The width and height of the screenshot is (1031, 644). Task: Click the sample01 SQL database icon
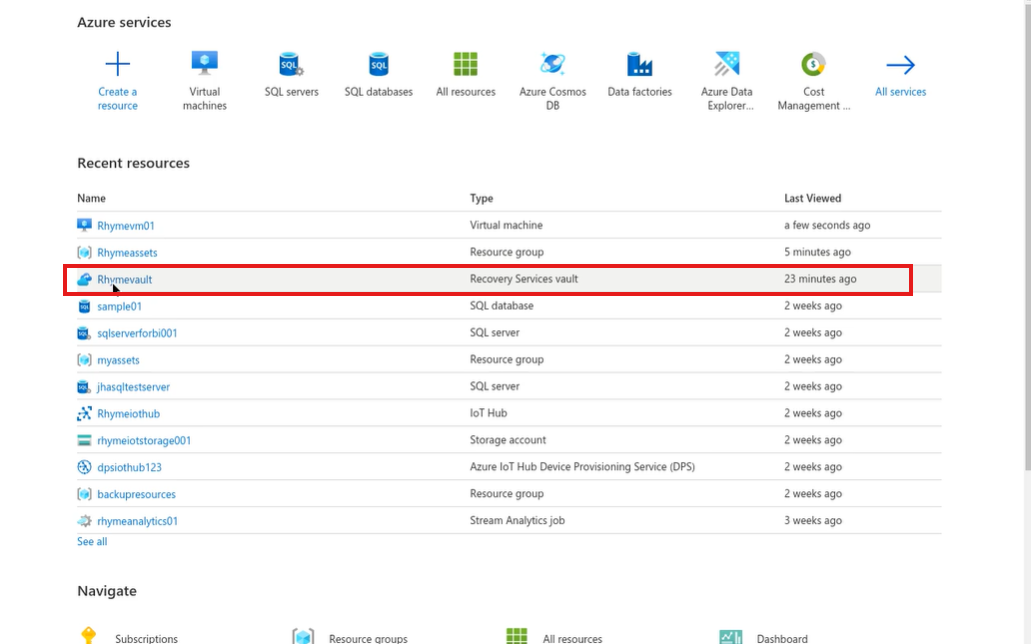tap(84, 306)
